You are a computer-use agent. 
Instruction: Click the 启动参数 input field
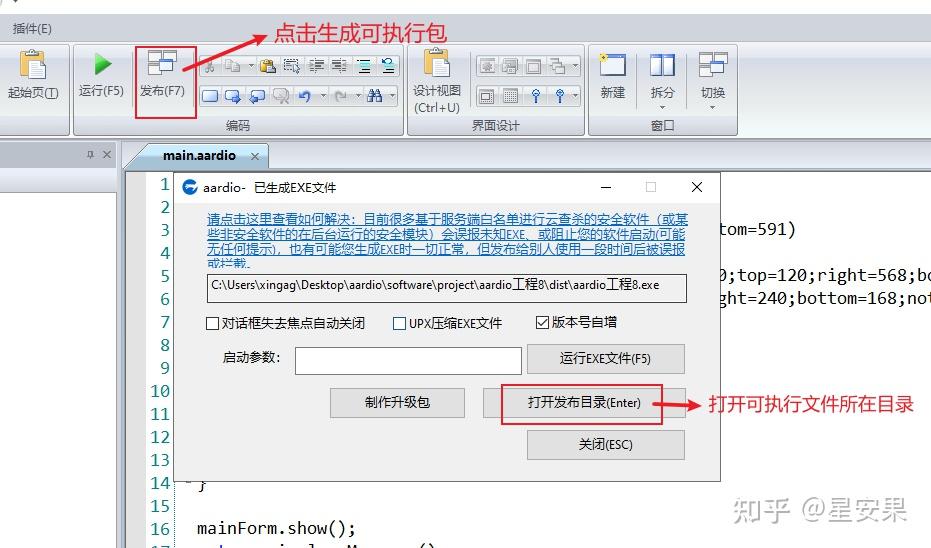(408, 361)
